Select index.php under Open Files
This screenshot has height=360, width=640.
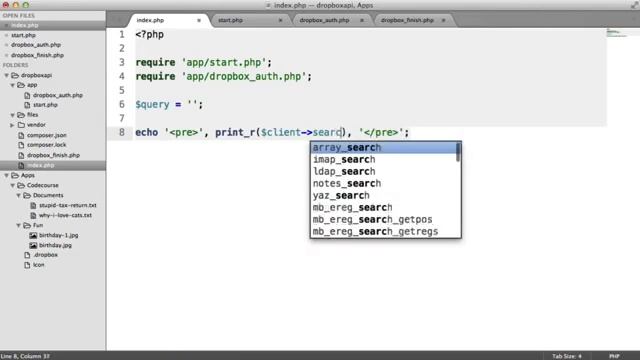tap(24, 25)
